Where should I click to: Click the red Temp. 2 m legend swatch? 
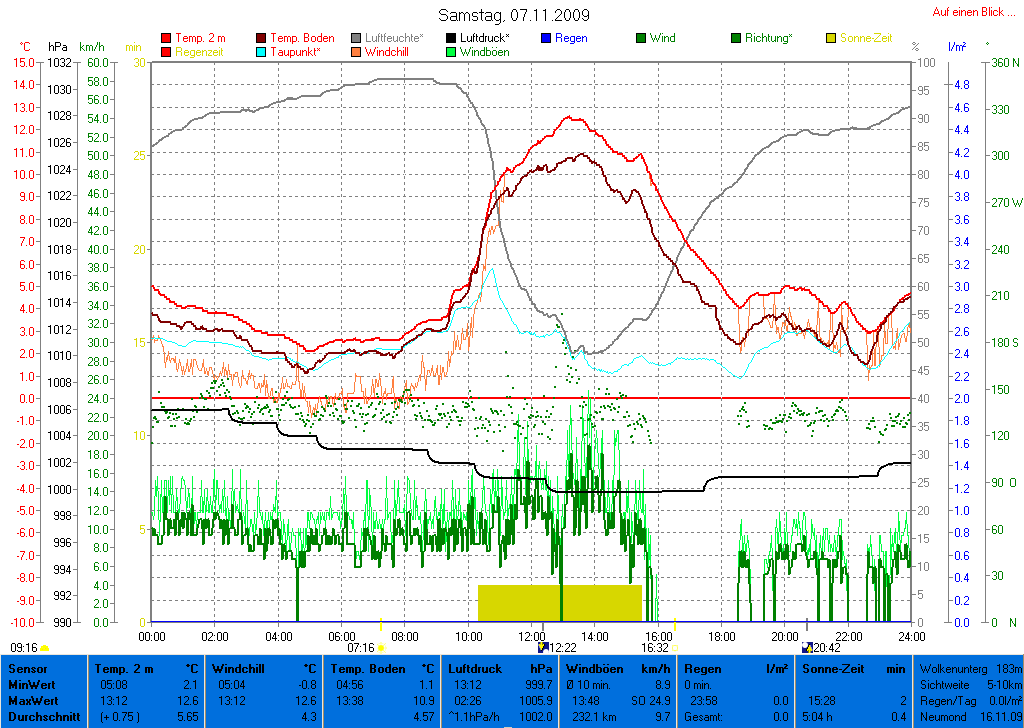(166, 38)
